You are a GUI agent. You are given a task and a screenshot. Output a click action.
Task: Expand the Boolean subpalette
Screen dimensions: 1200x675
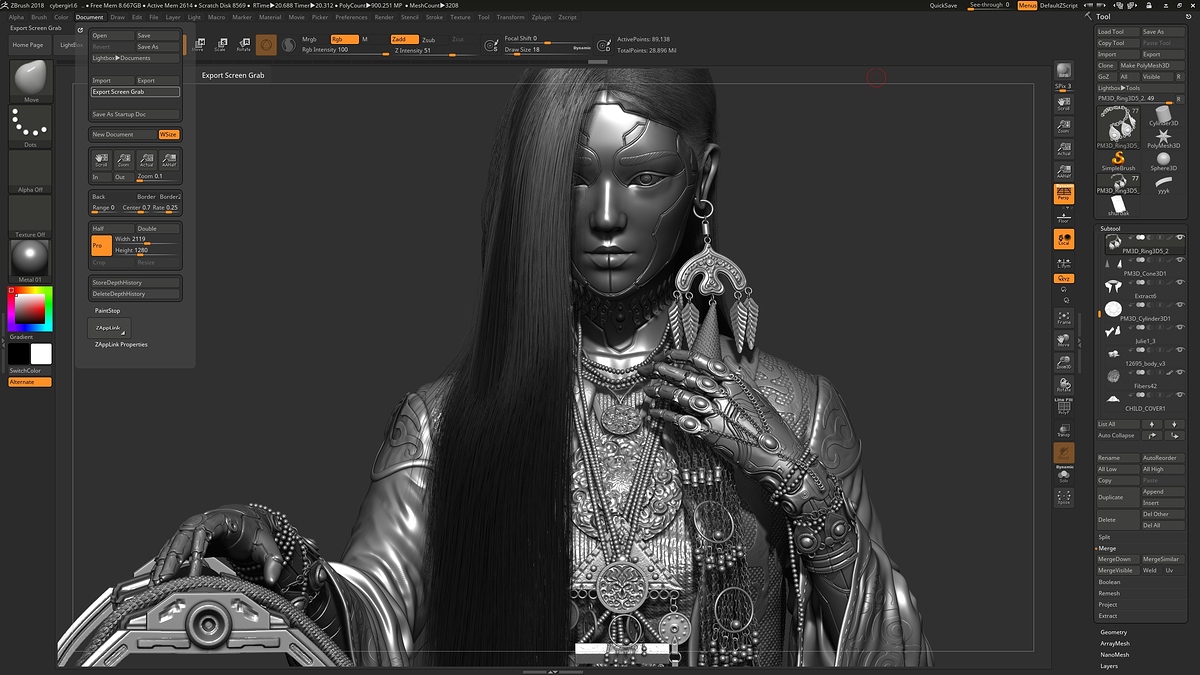pos(1109,582)
